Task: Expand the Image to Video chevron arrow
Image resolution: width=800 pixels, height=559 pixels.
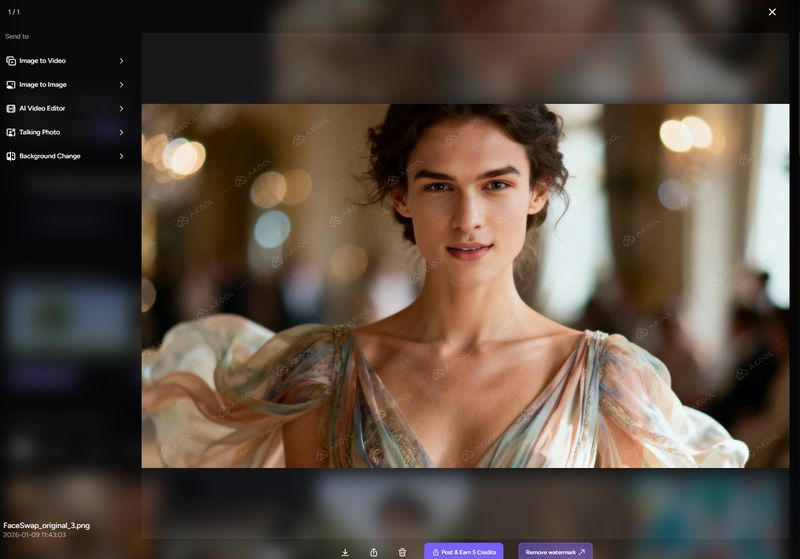Action: 121,61
